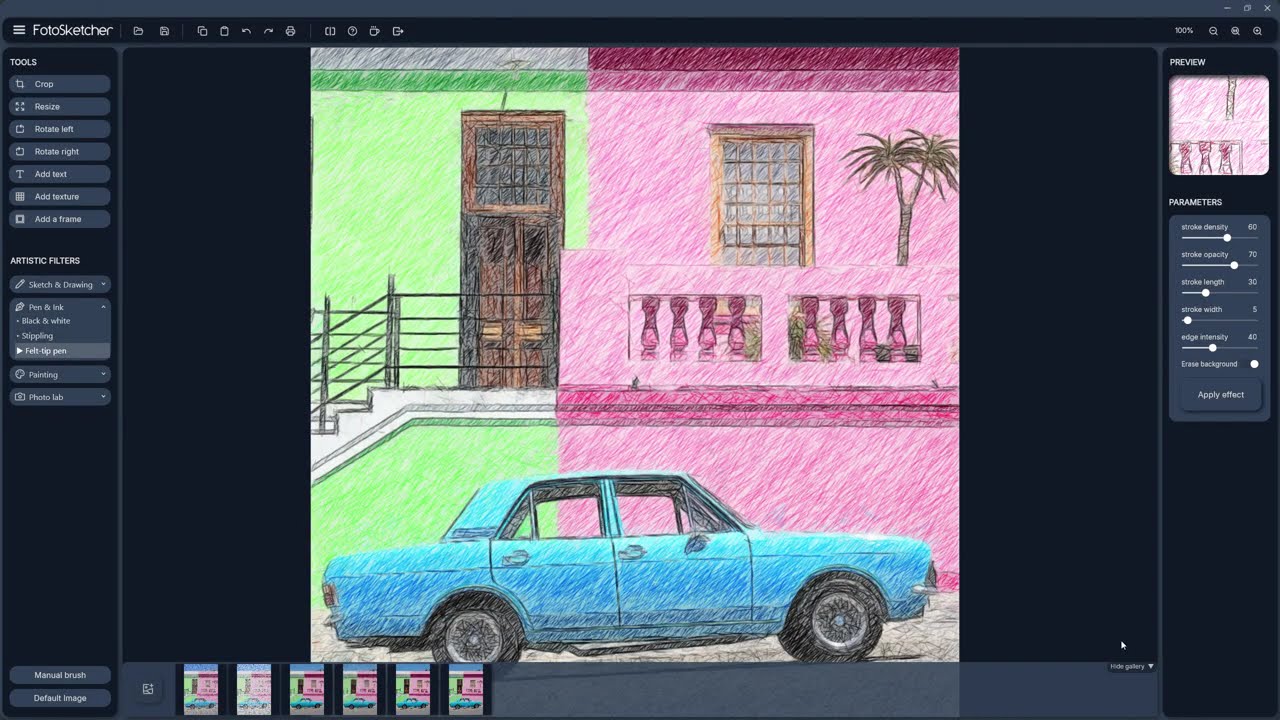Screen dimensions: 1280x720
Task: Click the 100% zoom level text
Action: 1184,31
